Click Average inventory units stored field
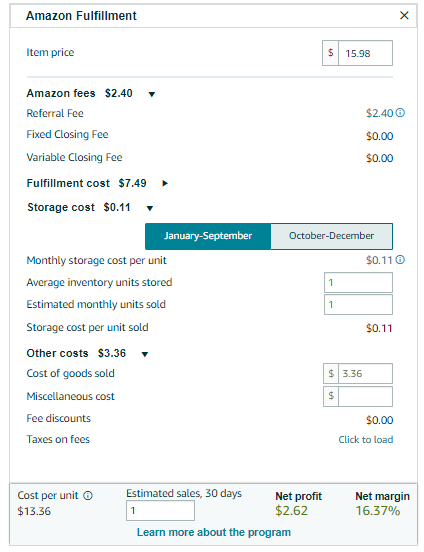424x552 pixels. click(x=358, y=282)
